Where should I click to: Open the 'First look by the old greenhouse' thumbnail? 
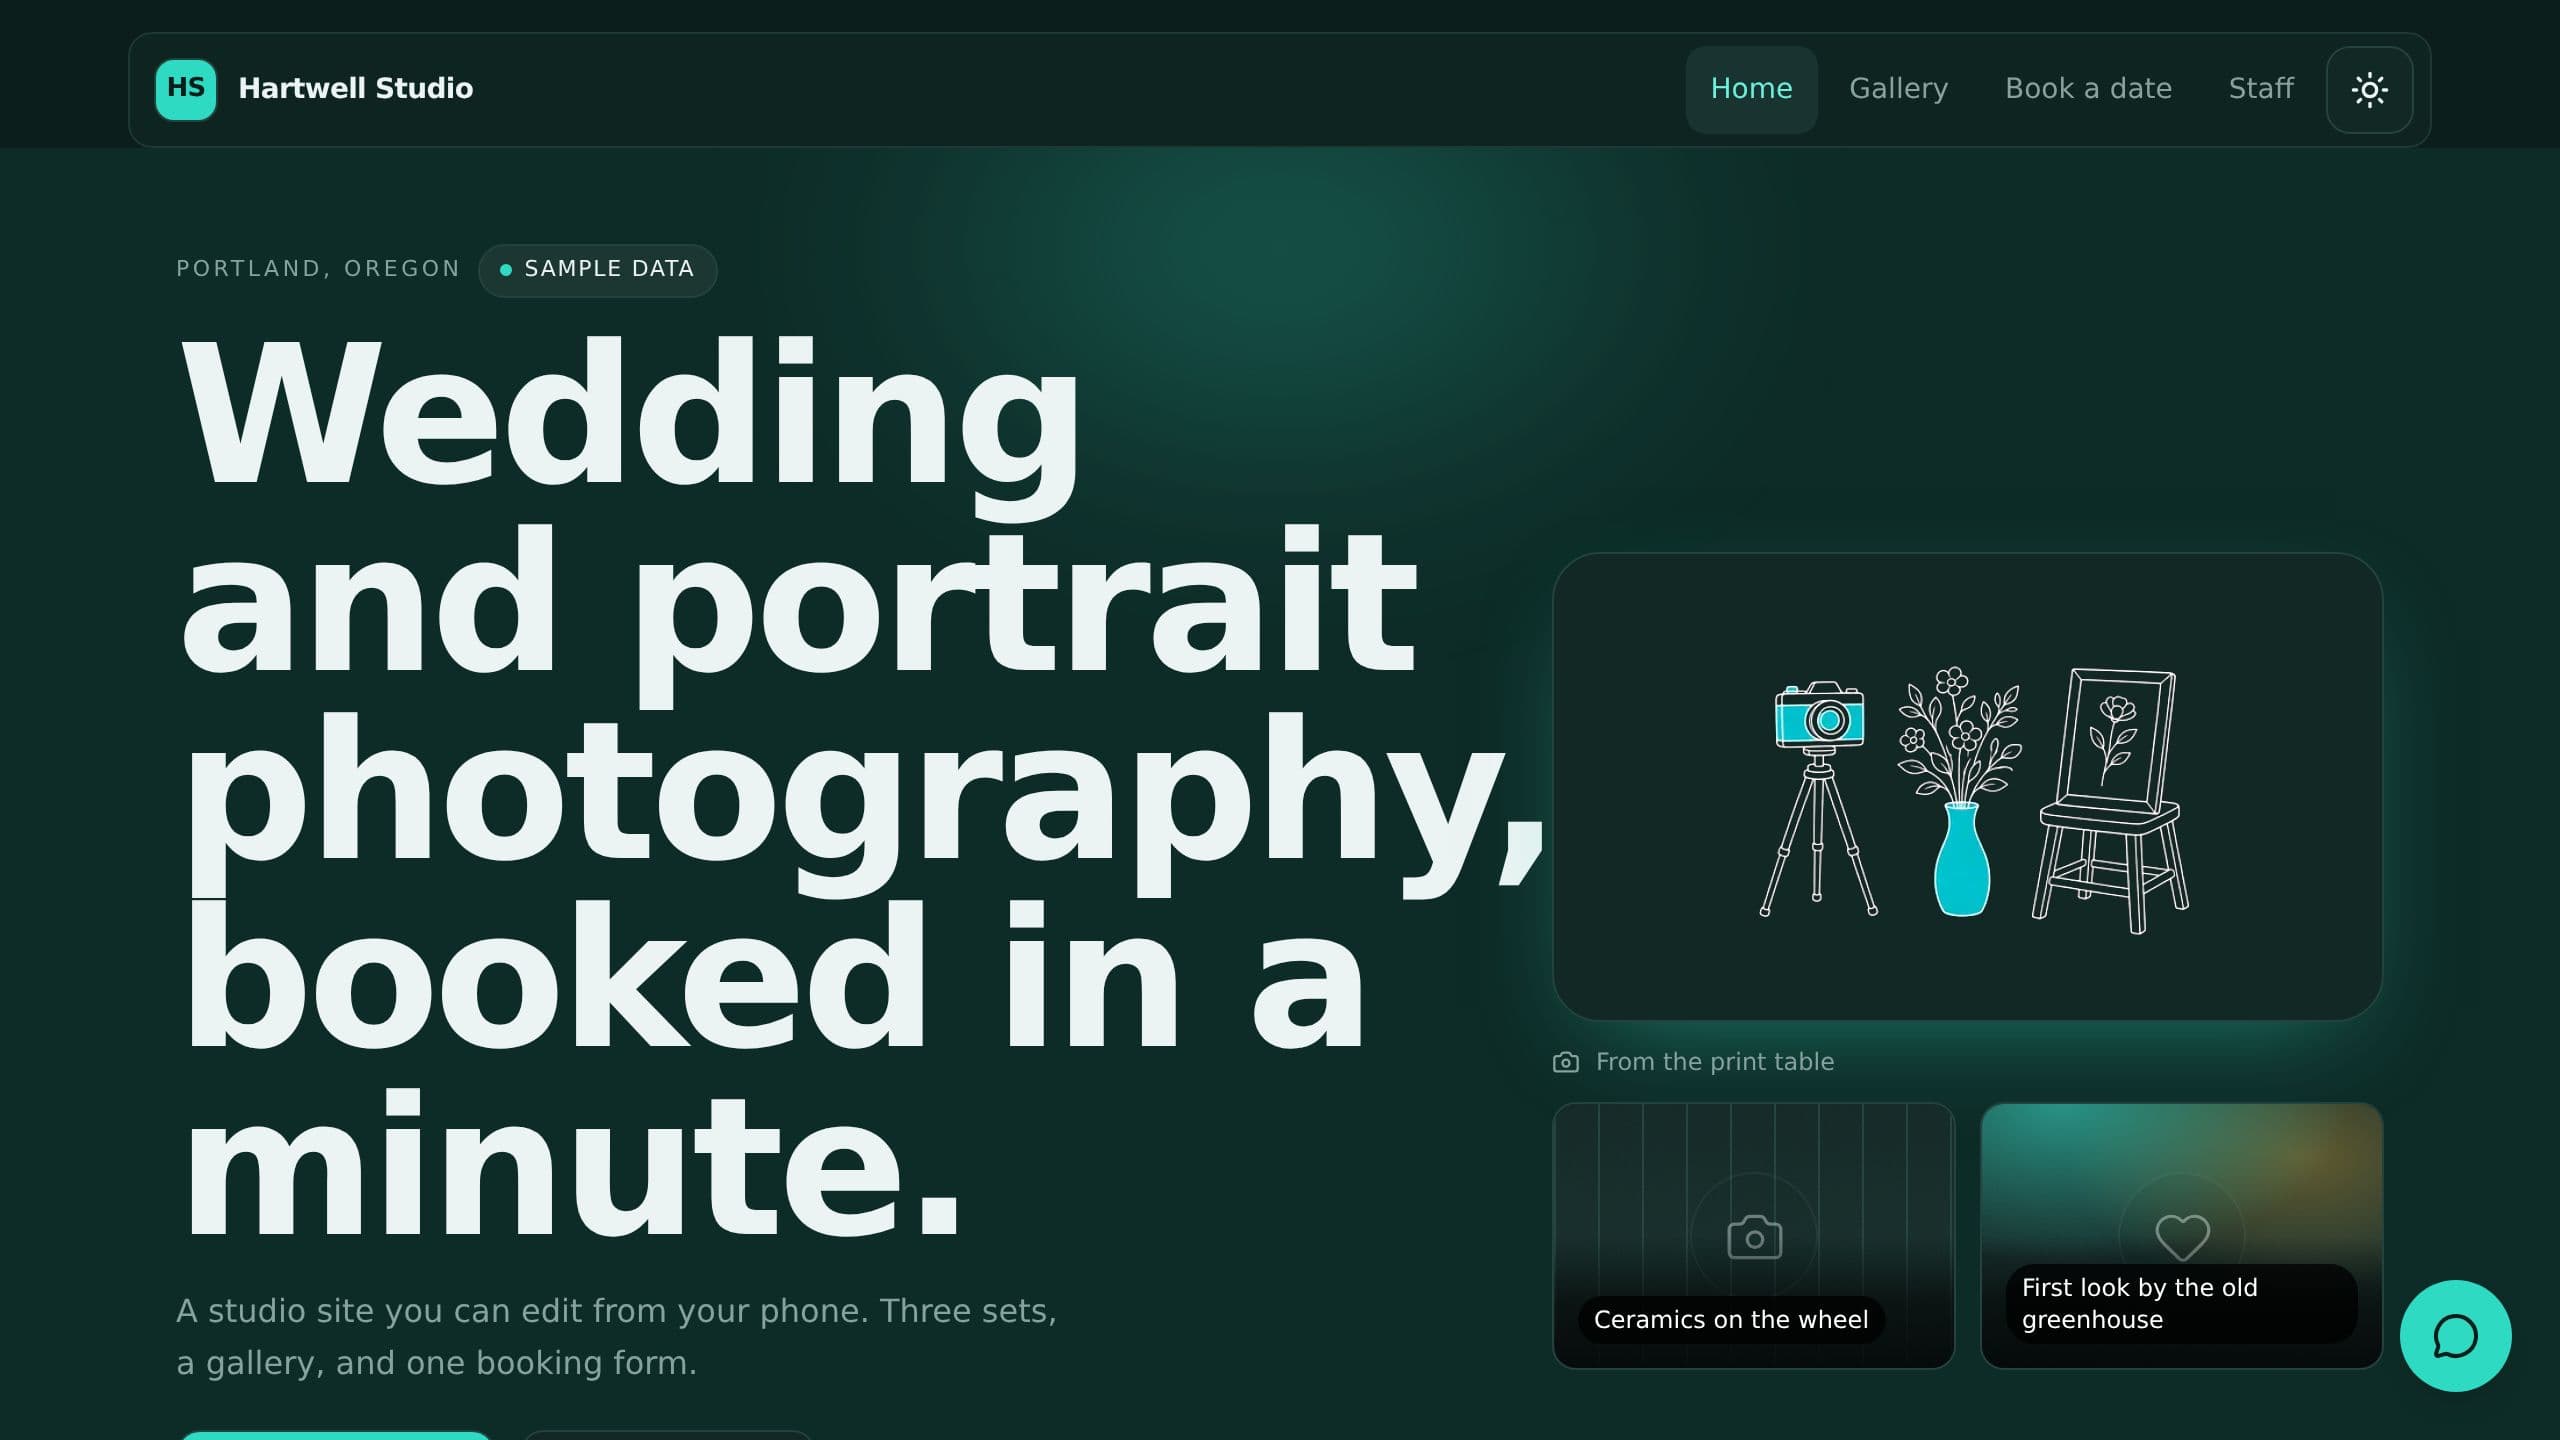pos(2181,1236)
